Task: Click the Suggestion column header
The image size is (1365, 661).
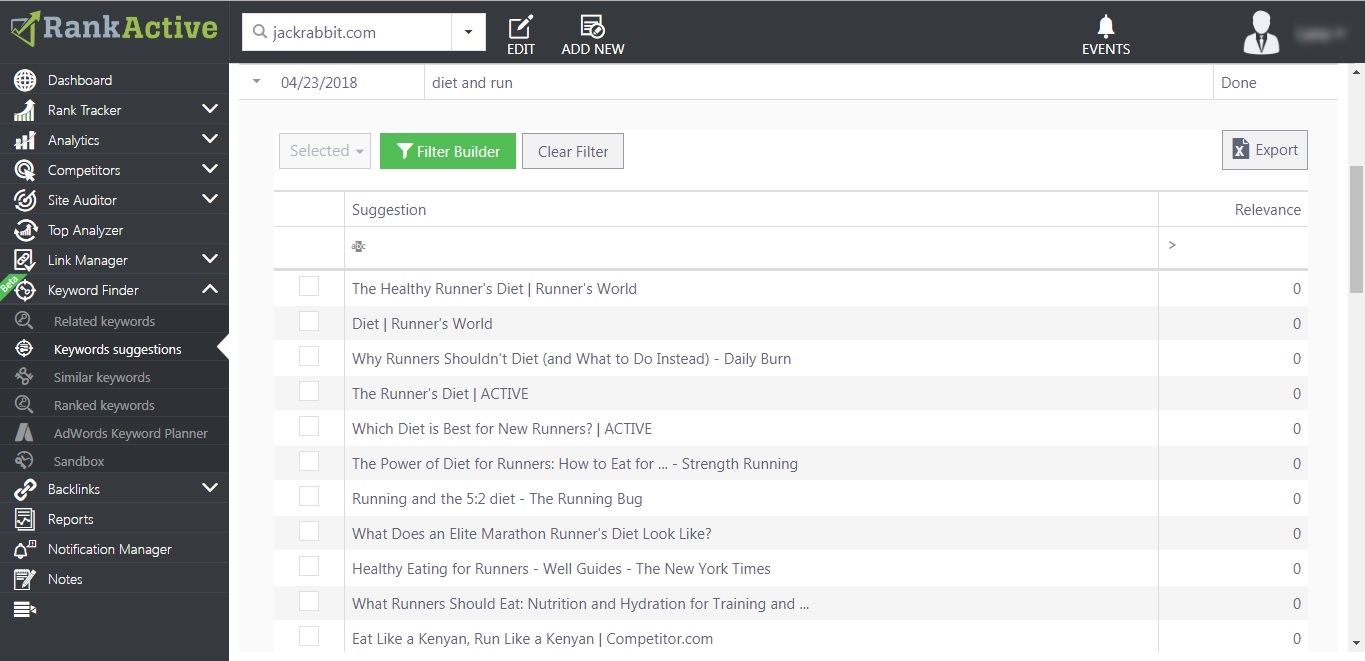Action: [x=751, y=209]
